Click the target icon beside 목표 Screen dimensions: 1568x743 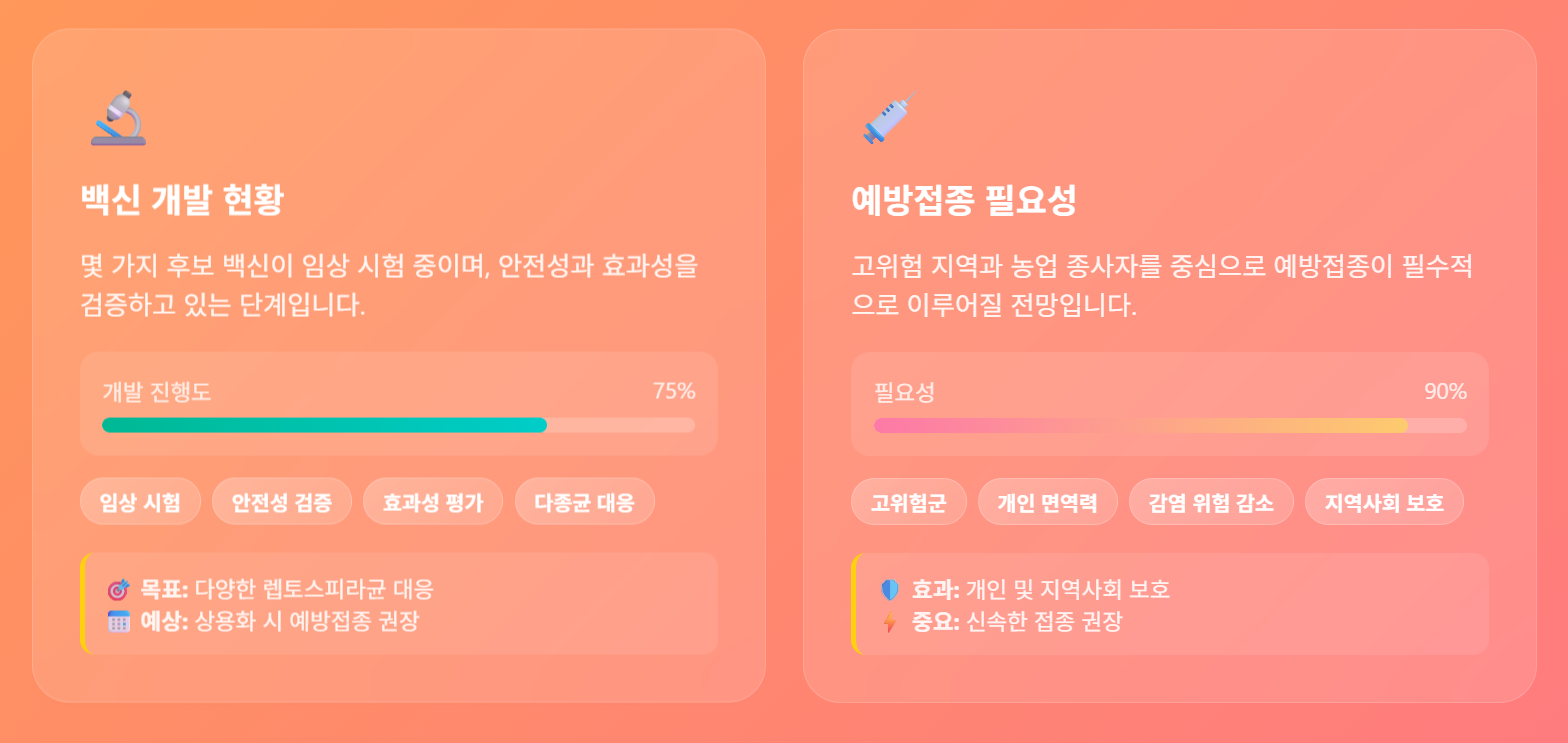click(119, 589)
